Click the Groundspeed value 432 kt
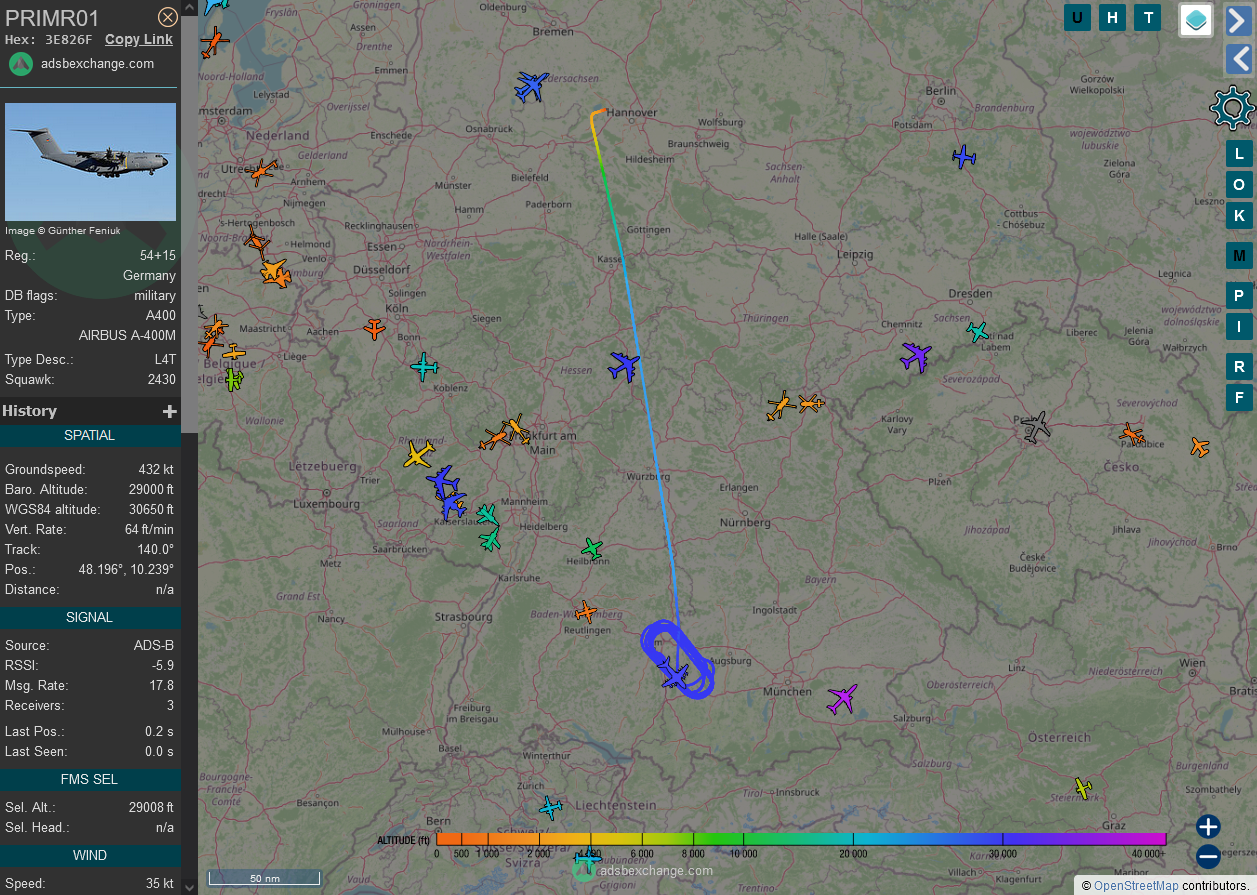The image size is (1257, 895). click(x=156, y=470)
